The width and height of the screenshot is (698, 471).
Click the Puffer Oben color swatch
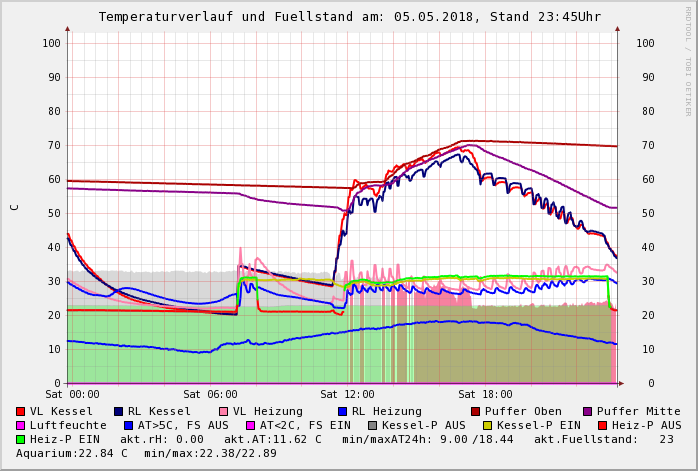tap(475, 411)
